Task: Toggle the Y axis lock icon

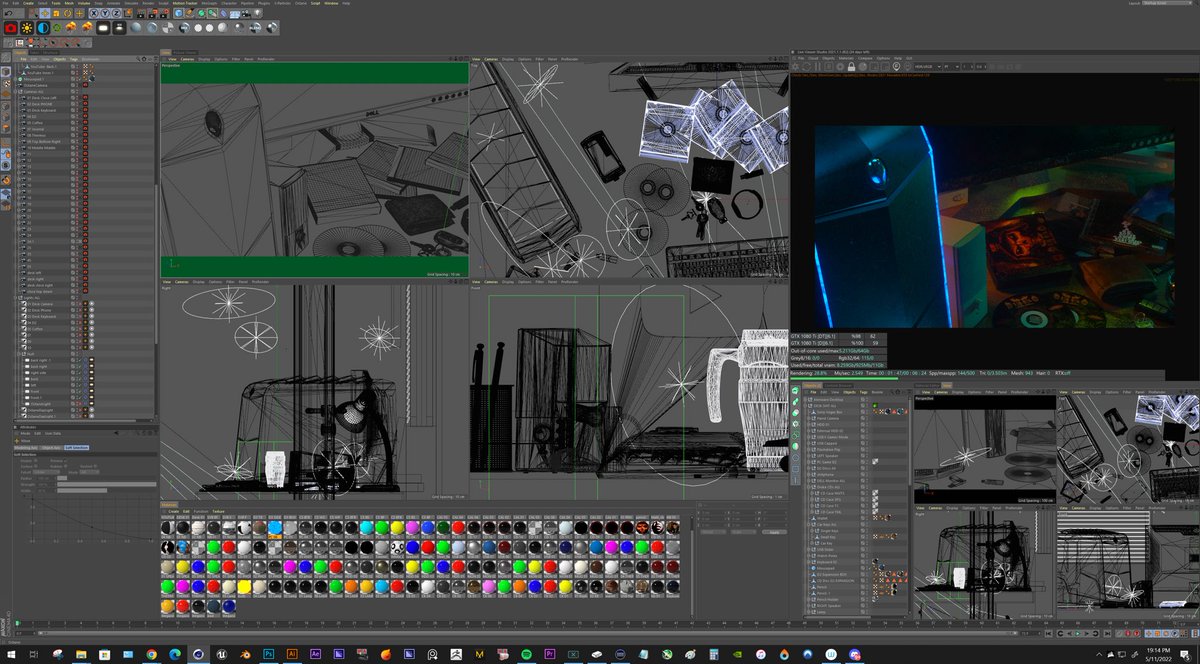Action: (105, 13)
